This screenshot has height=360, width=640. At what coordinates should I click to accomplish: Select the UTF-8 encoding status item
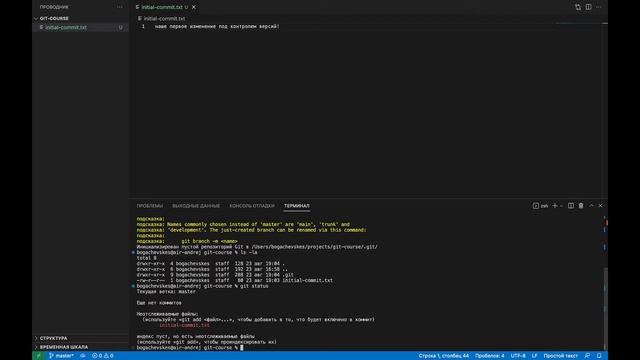tap(518, 356)
